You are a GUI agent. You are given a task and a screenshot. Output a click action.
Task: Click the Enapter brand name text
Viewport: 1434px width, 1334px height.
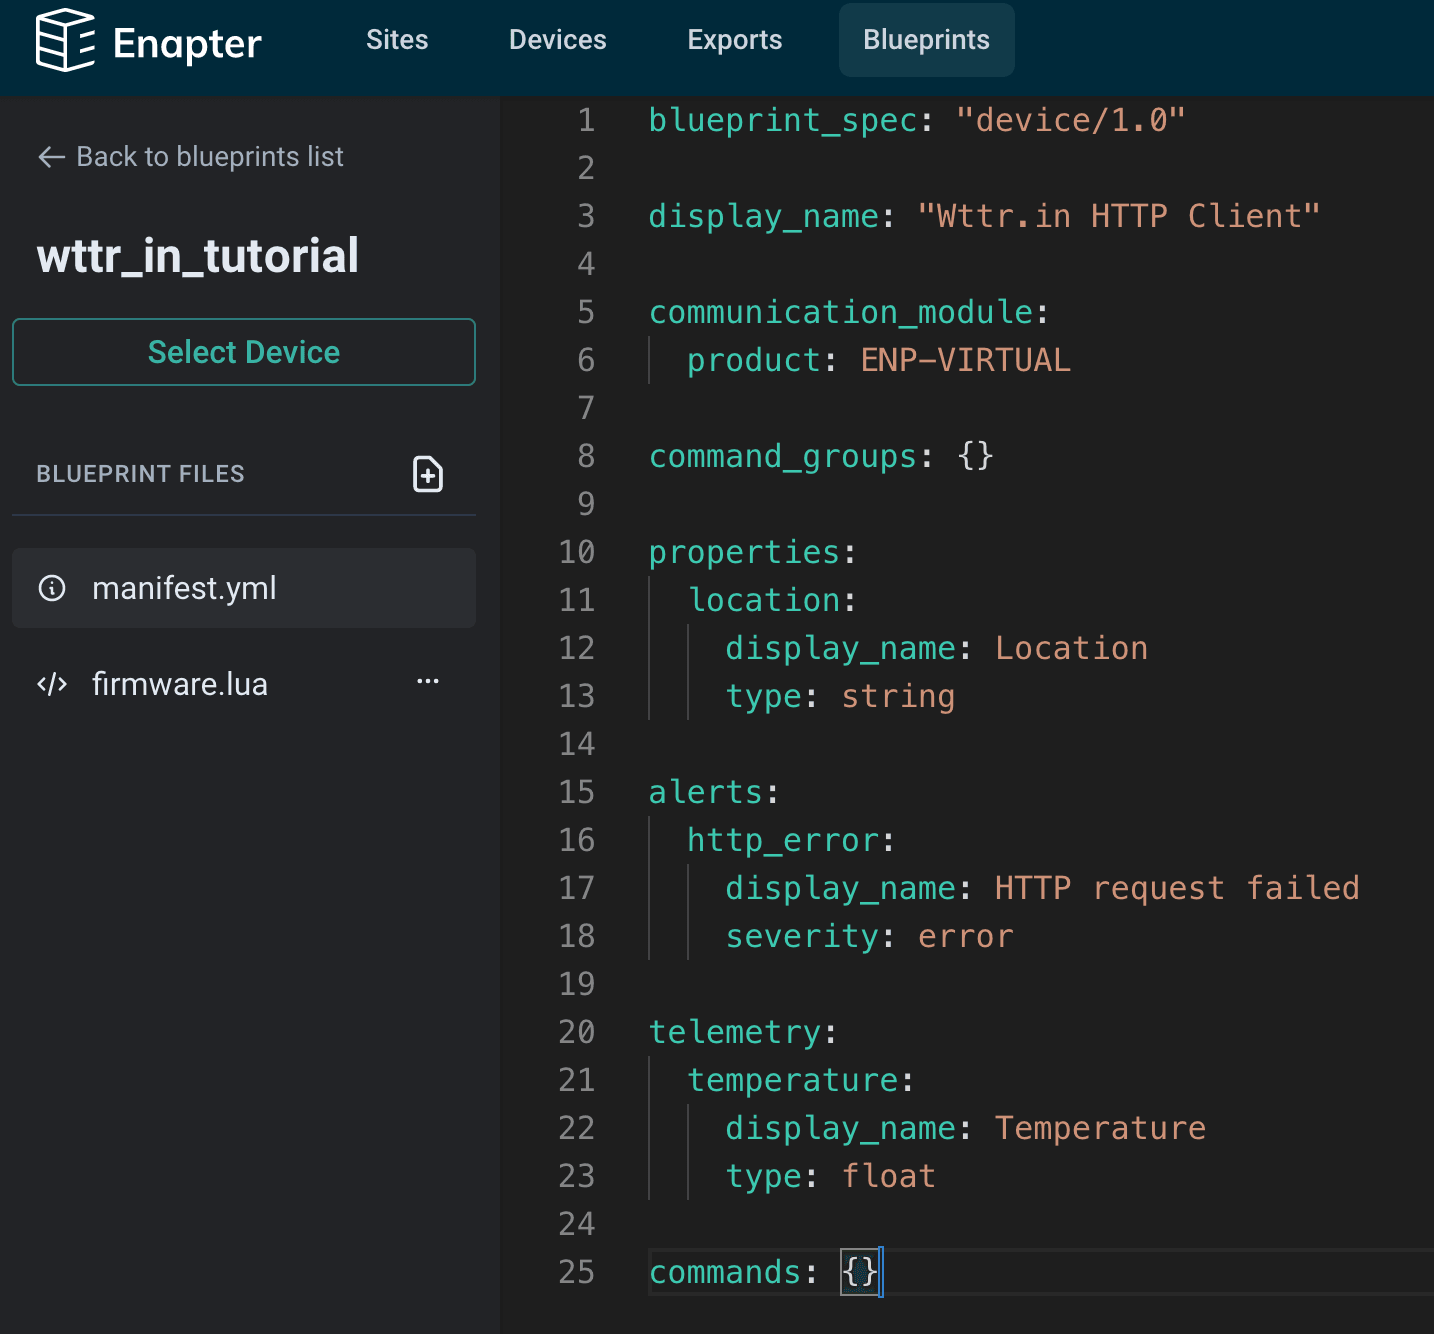[x=187, y=43]
